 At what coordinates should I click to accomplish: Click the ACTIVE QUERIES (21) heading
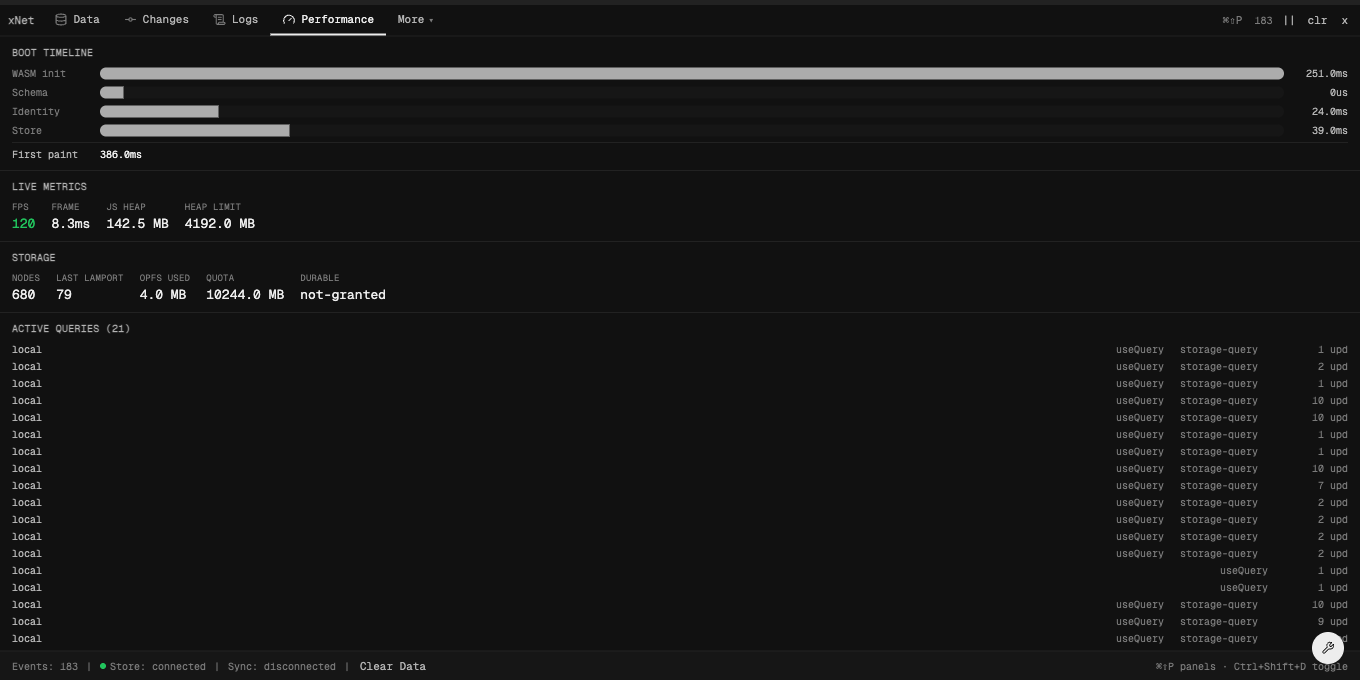tap(71, 329)
